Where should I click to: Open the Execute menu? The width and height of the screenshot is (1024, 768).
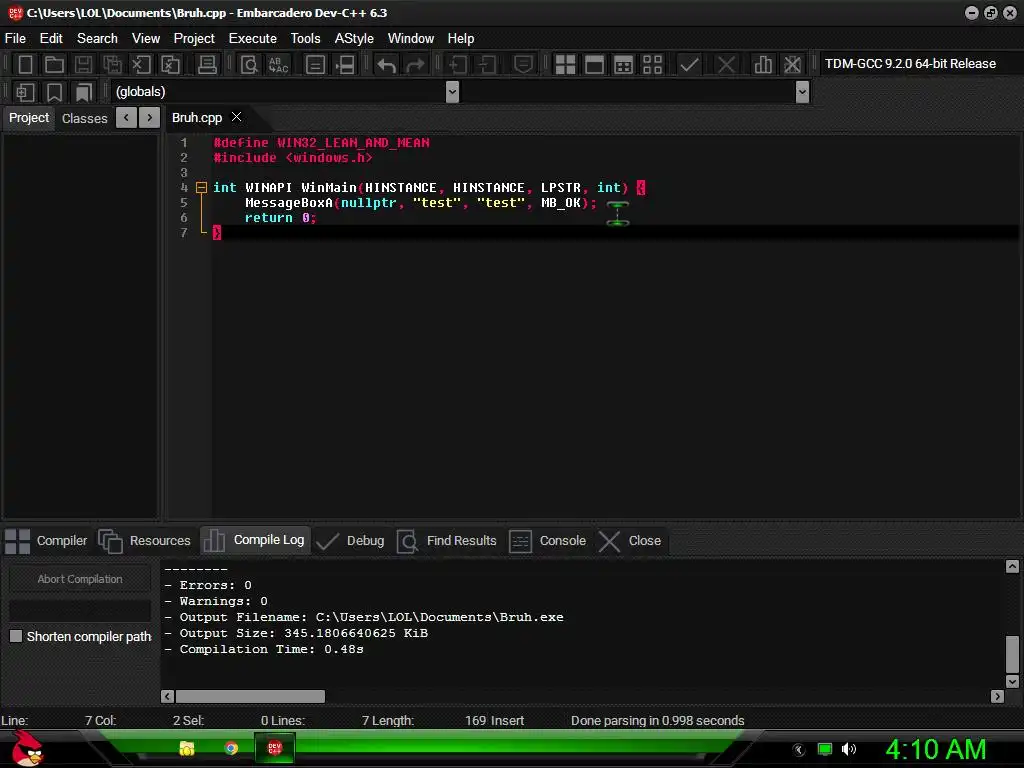tap(253, 39)
